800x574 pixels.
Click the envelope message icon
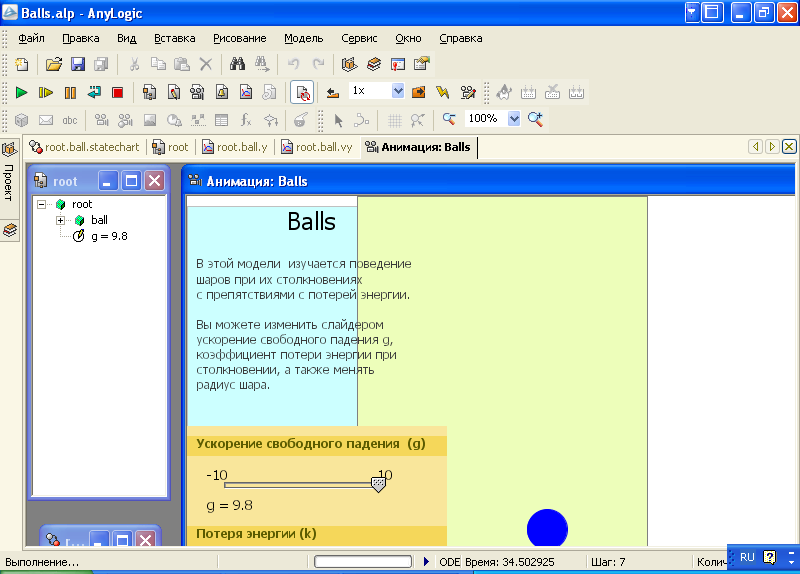coord(46,120)
